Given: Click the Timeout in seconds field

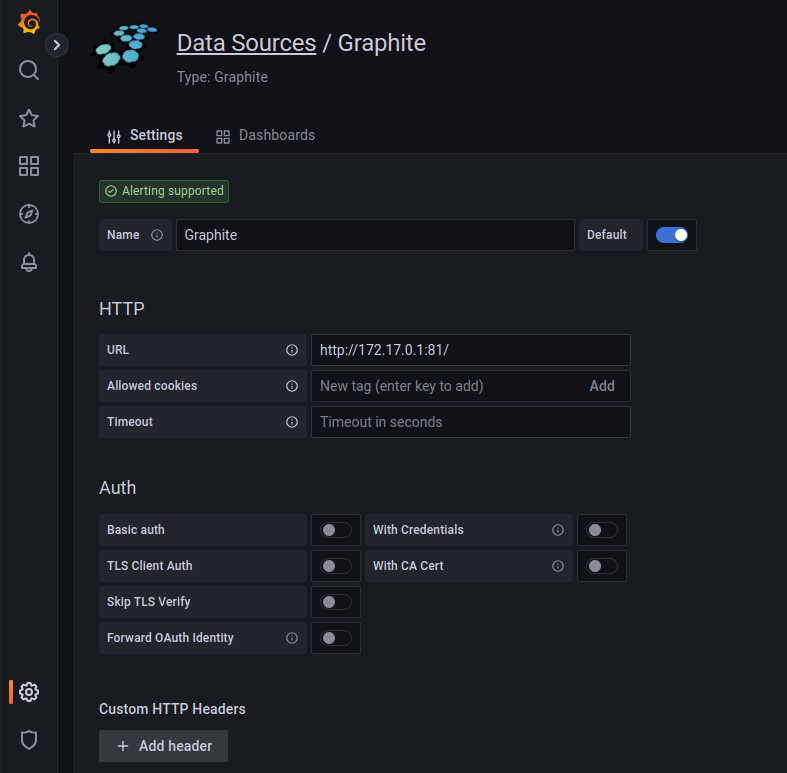Looking at the screenshot, I should click(470, 422).
